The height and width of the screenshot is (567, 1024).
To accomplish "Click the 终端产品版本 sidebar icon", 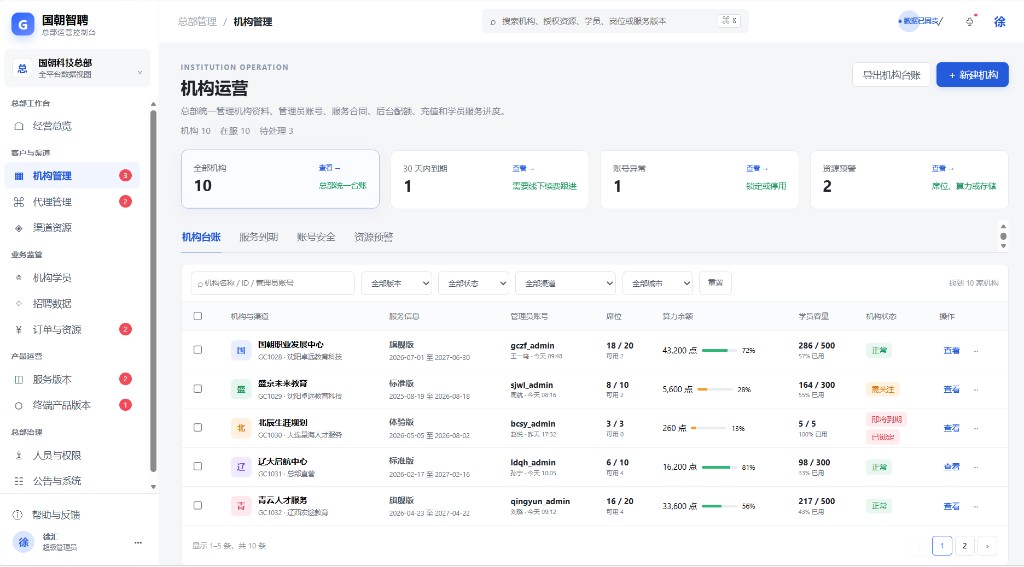I will point(19,406).
